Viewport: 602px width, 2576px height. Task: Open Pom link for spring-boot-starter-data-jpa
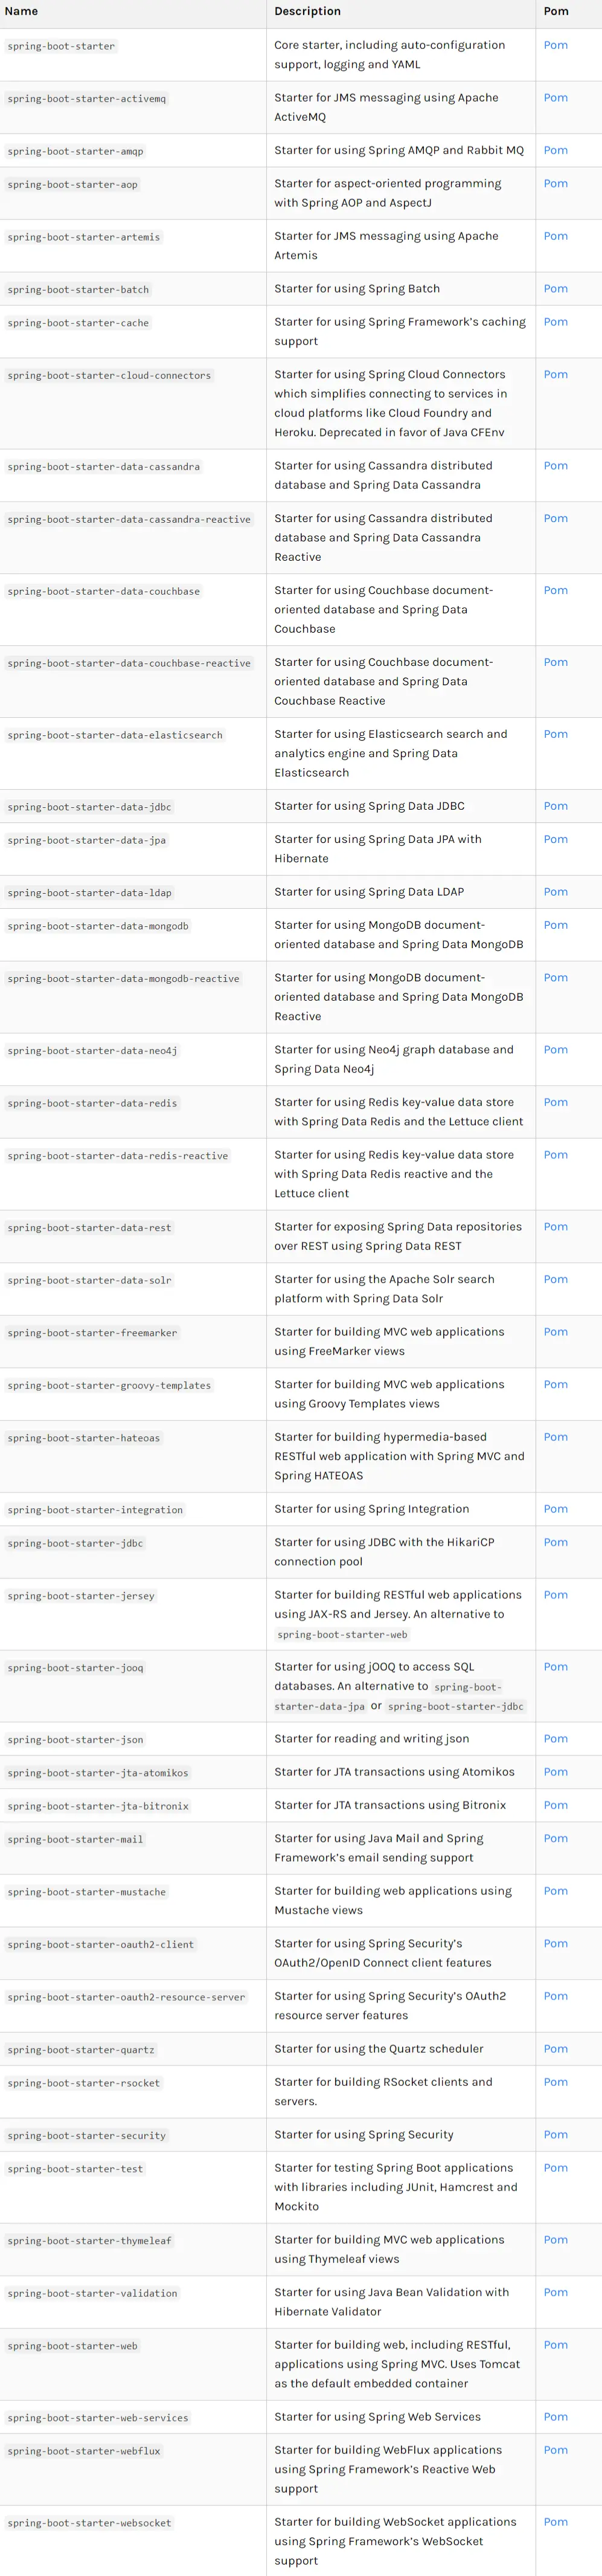555,840
